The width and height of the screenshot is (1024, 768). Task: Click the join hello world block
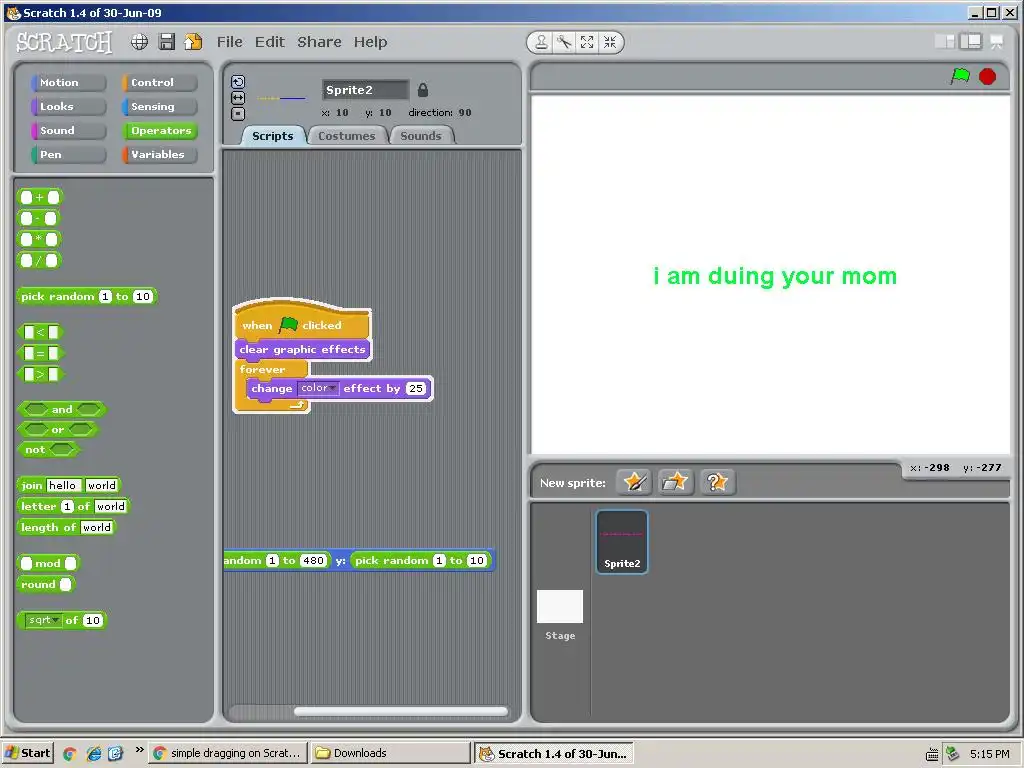(69, 485)
